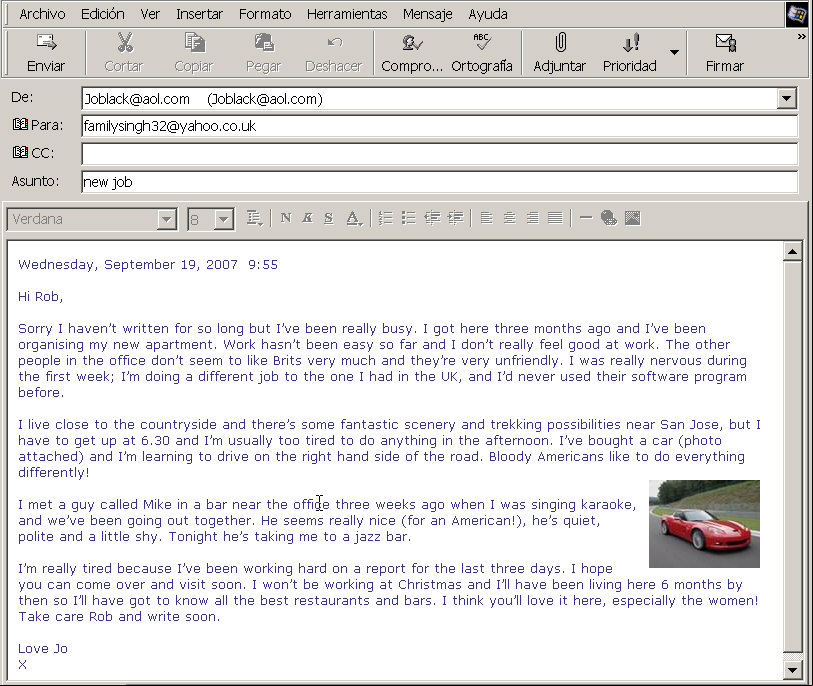
Task: Click the date line "Wednesday, September 19, 2007"
Action: pyautogui.click(x=128, y=265)
